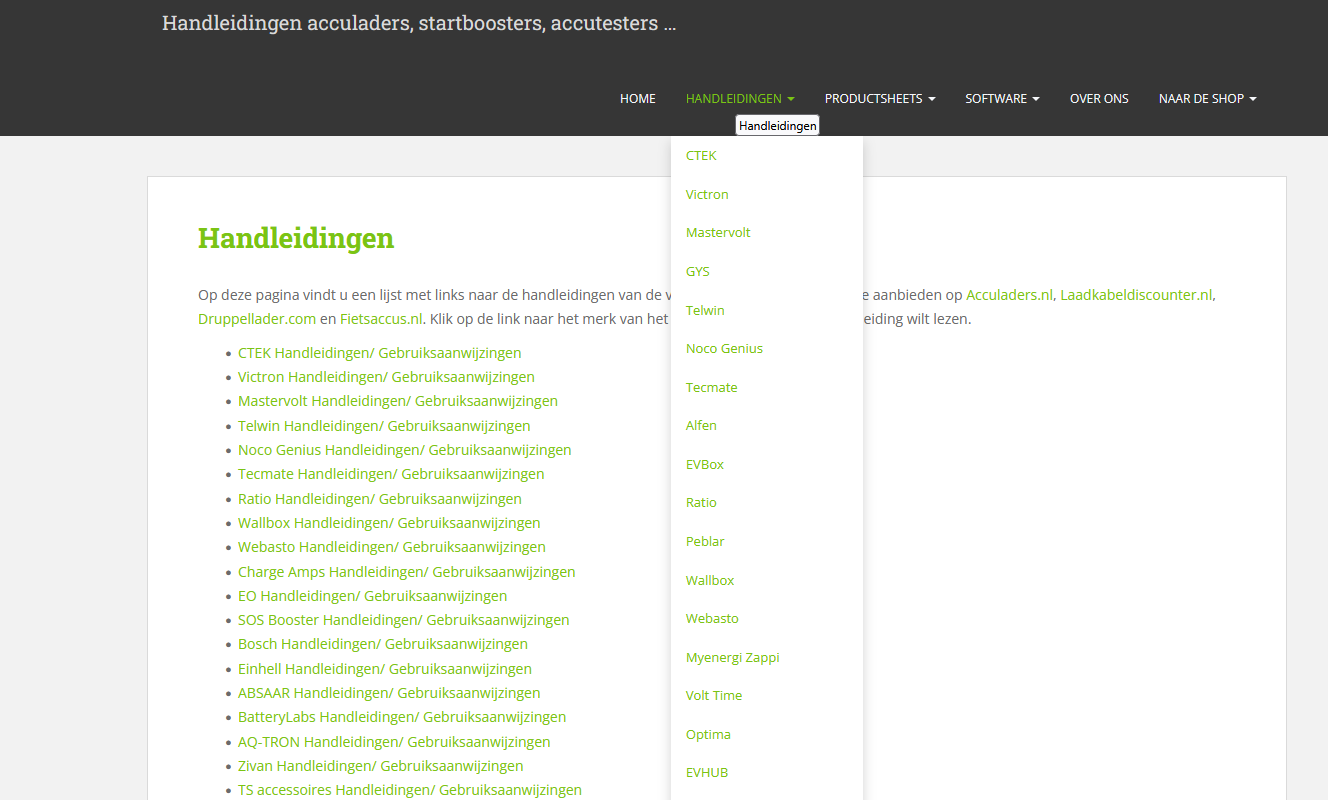Expand the NAAR DE SHOP dropdown
Viewport: 1328px width, 800px height.
click(x=1207, y=99)
